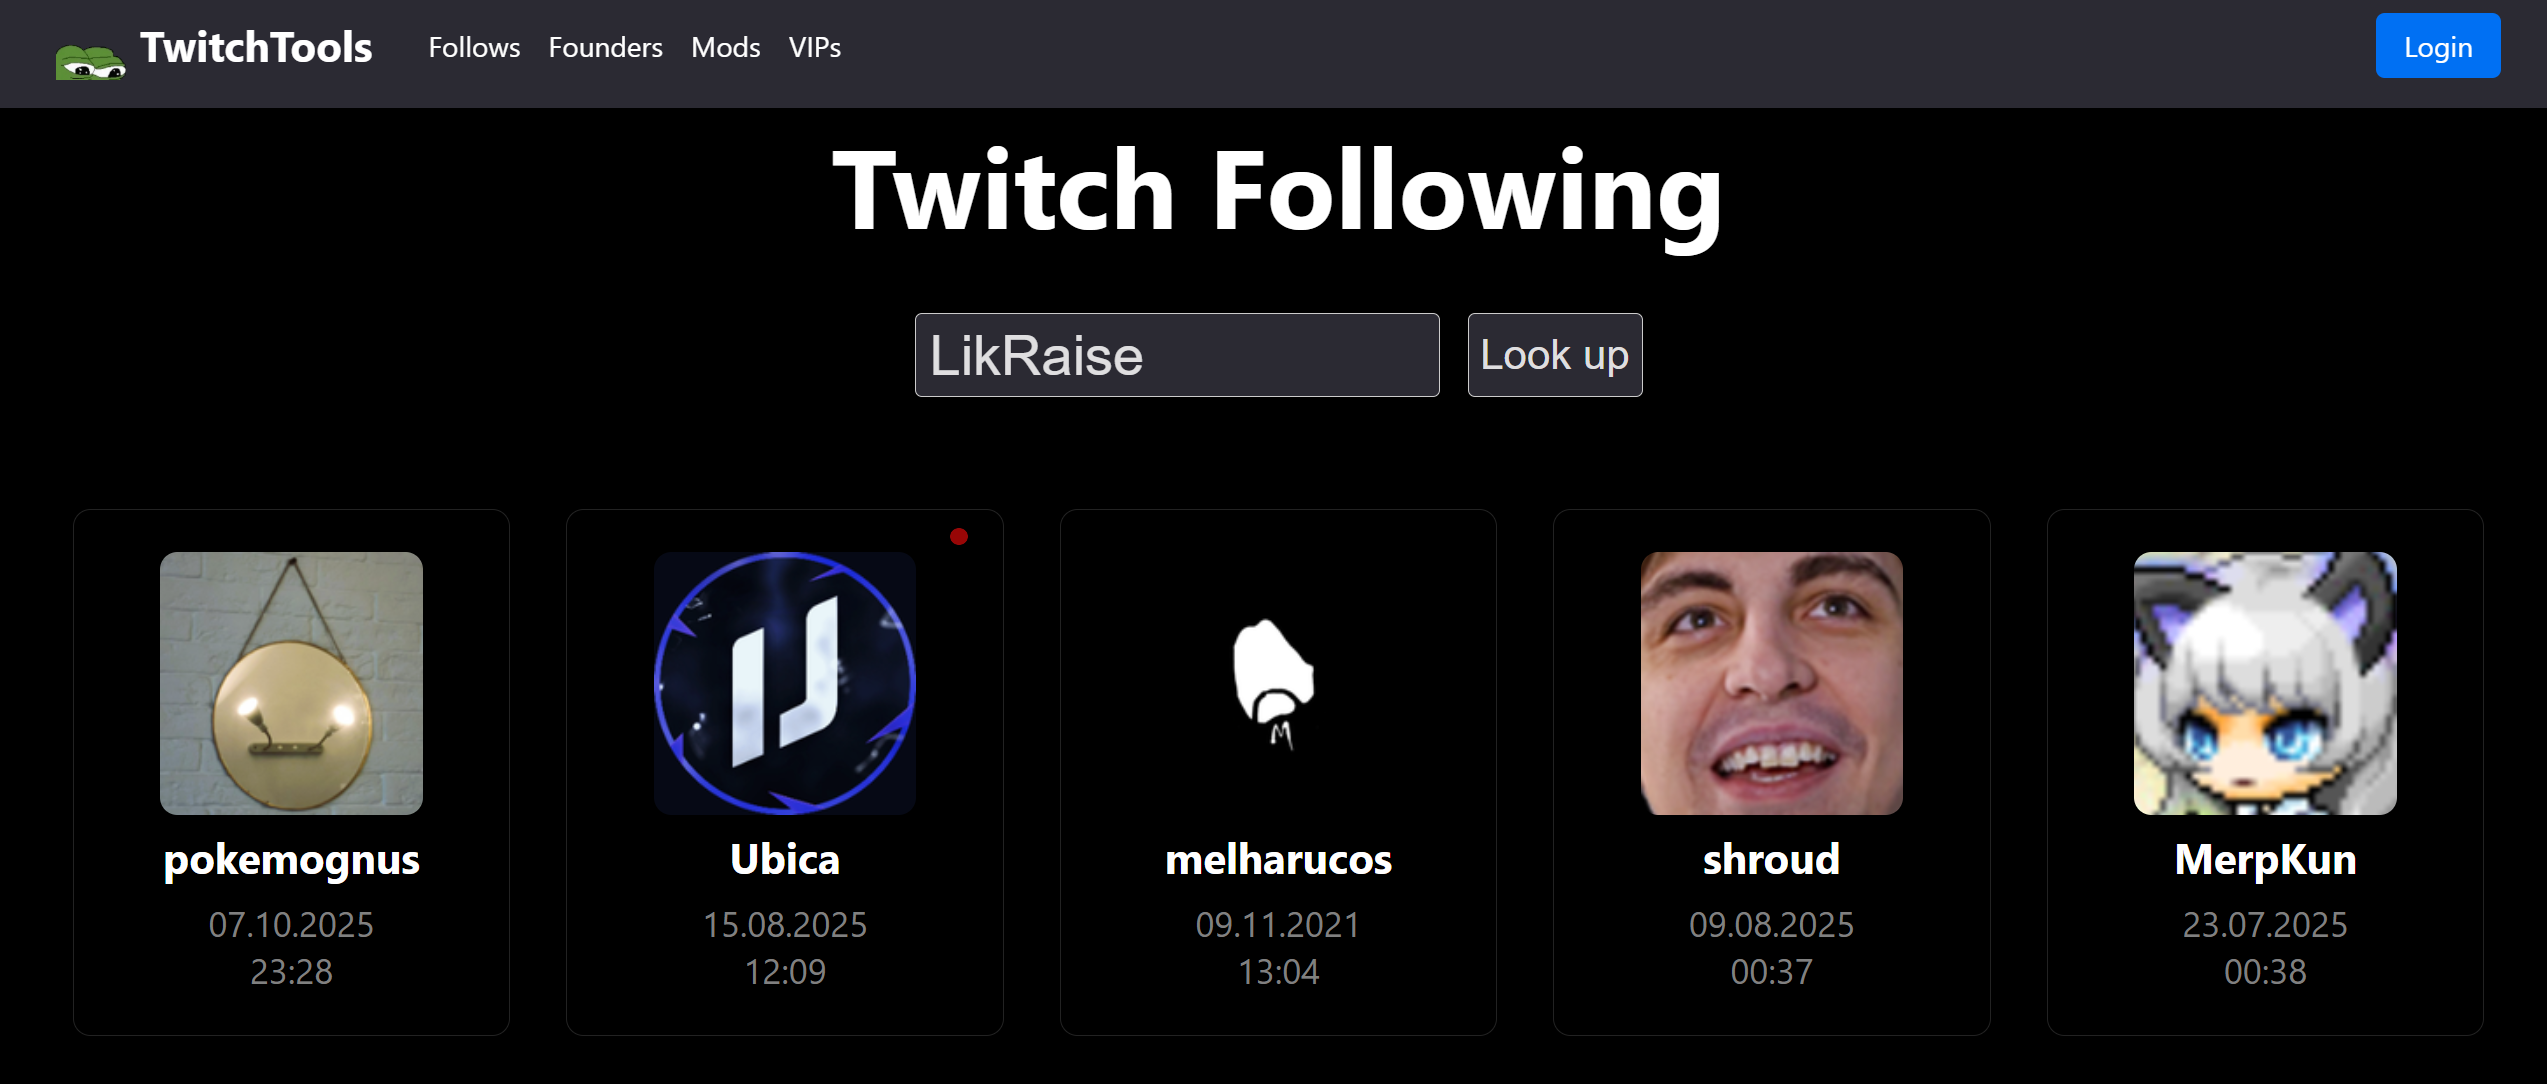
Task: Go to the Follows page
Action: click(x=474, y=47)
